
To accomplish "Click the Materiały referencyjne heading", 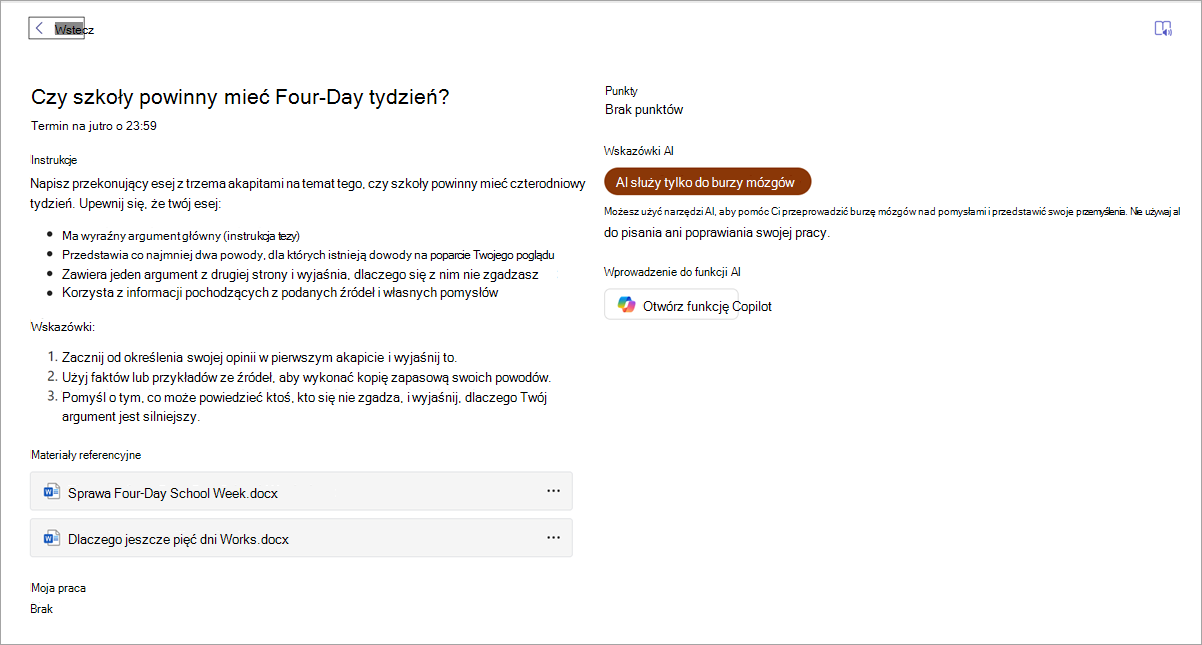I will click(x=86, y=455).
